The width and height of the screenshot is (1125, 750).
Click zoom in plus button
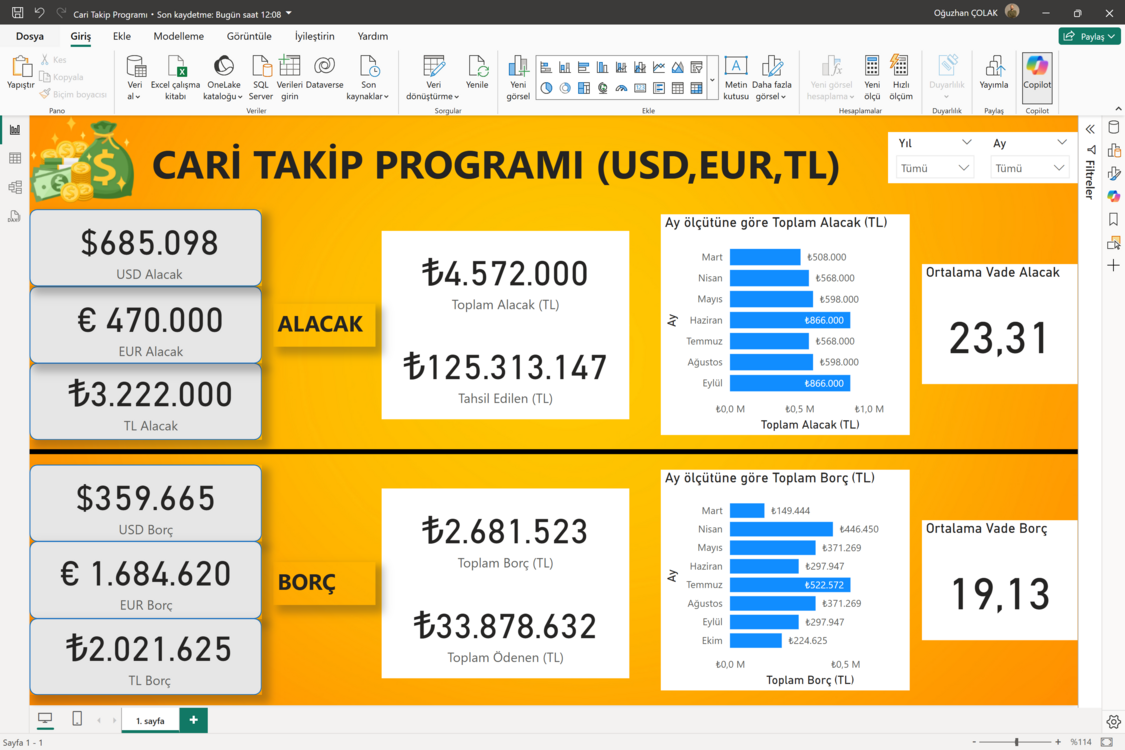1058,742
